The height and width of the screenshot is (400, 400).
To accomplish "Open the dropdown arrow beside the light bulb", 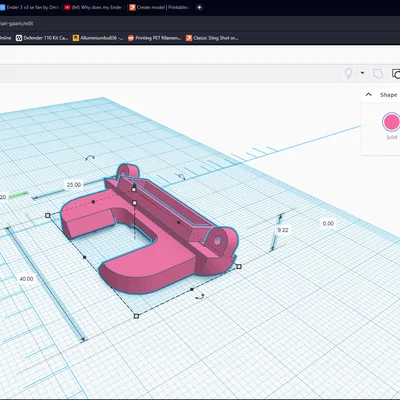I will point(362,73).
